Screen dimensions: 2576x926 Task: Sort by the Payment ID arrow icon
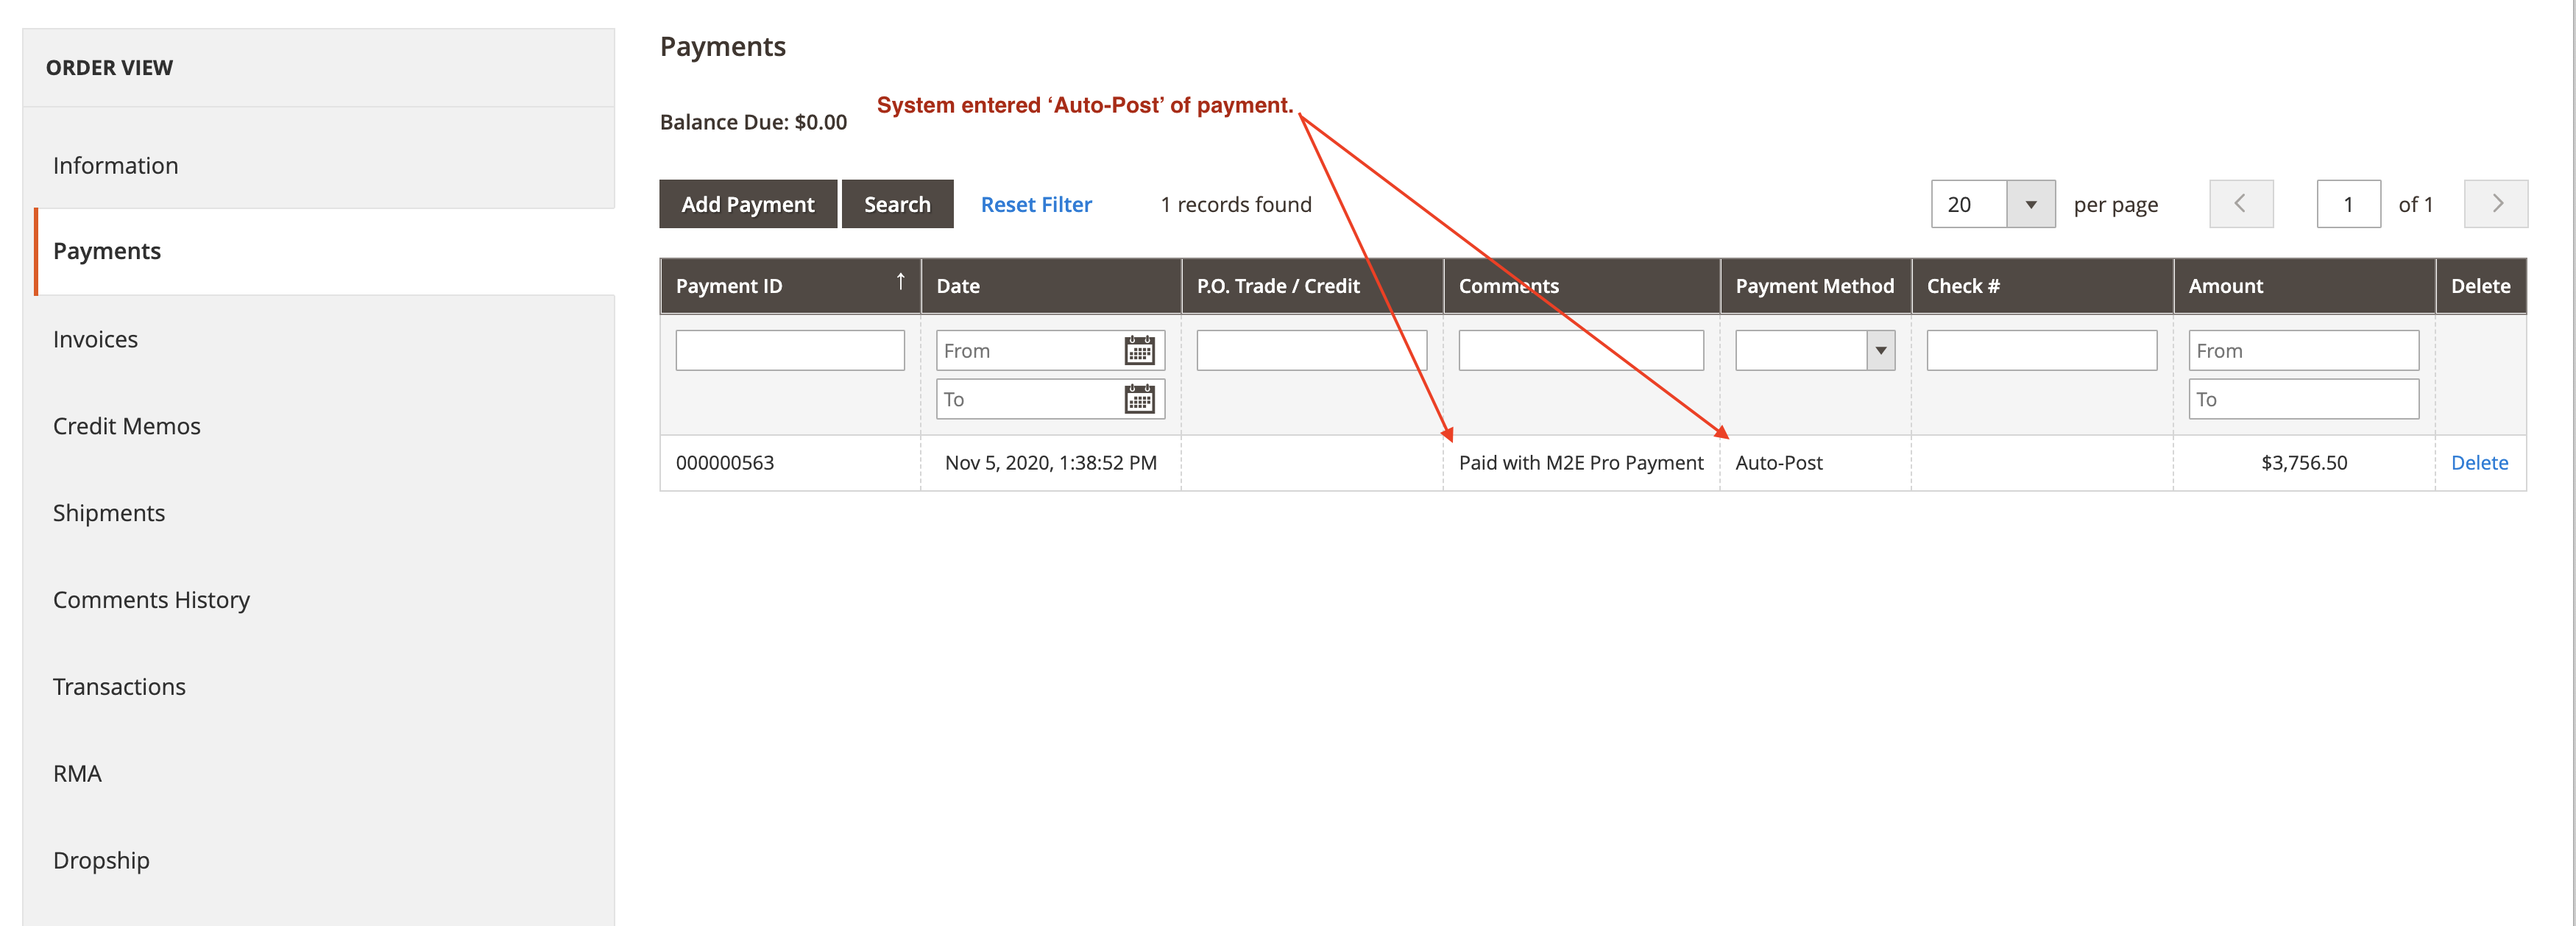pos(900,283)
